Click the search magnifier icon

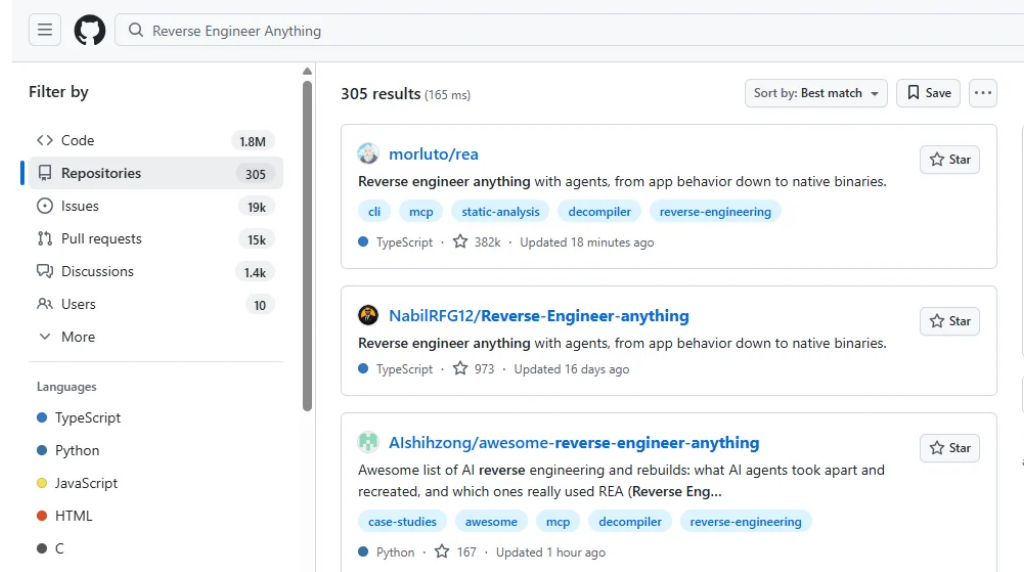135,30
